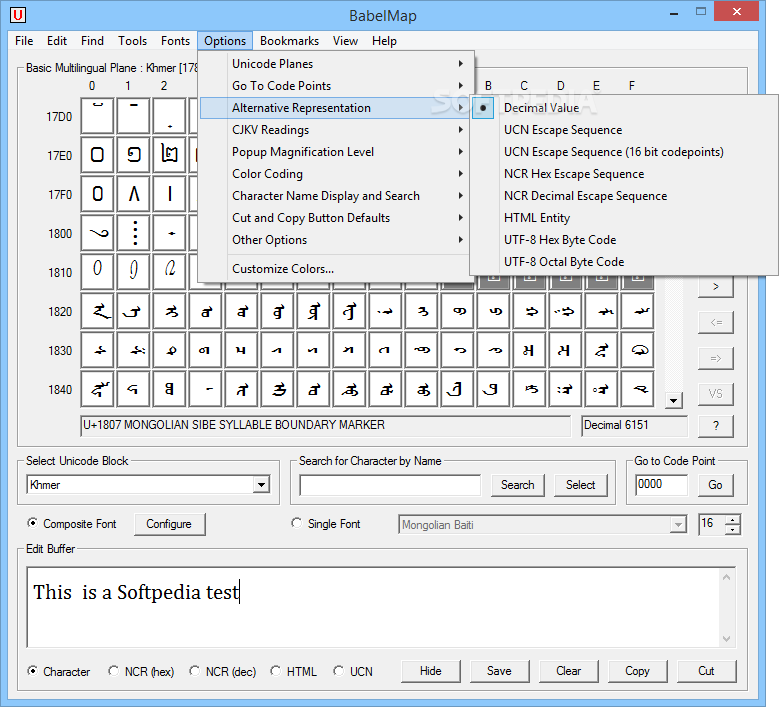The height and width of the screenshot is (707, 779).
Task: Expand the Popup Magnification Level submenu
Action: [x=336, y=152]
